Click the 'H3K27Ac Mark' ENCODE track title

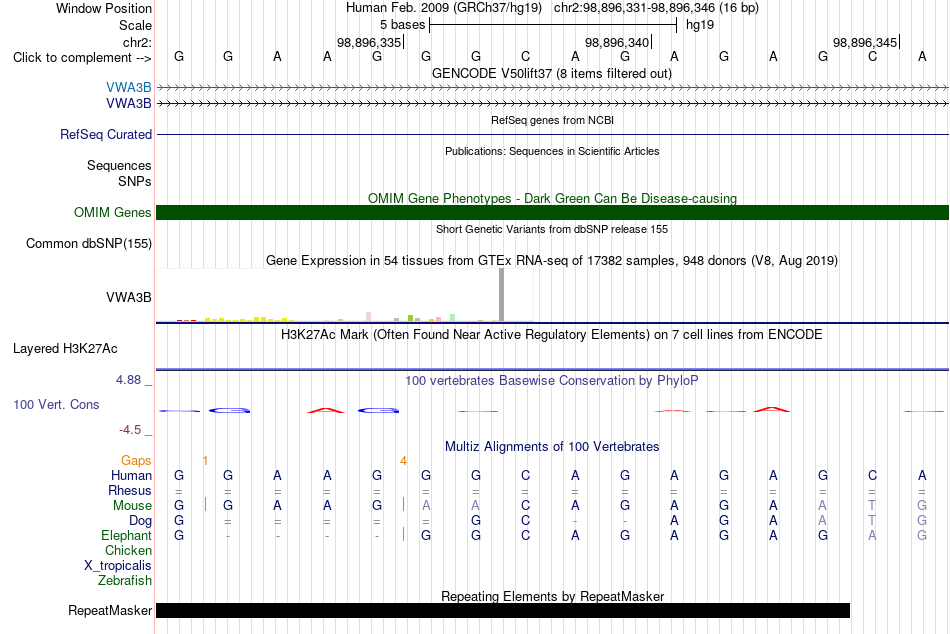[x=552, y=335]
